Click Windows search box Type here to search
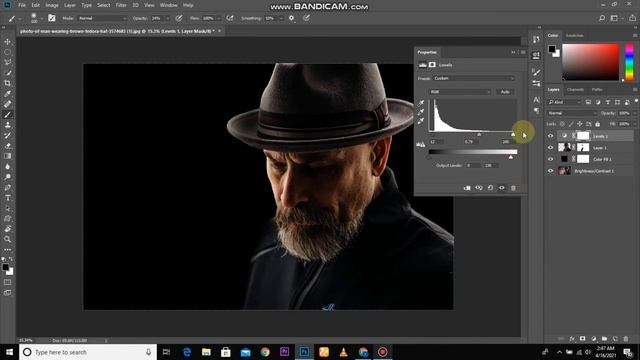 click(x=88, y=352)
